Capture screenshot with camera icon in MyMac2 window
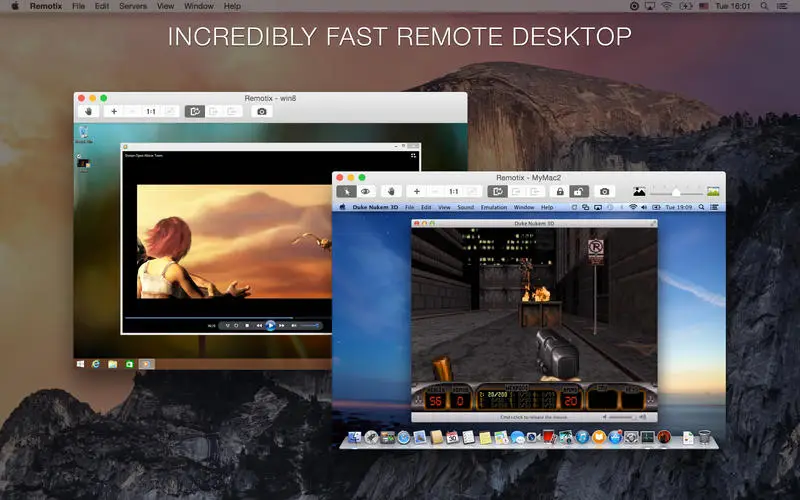The image size is (800, 500). [605, 191]
